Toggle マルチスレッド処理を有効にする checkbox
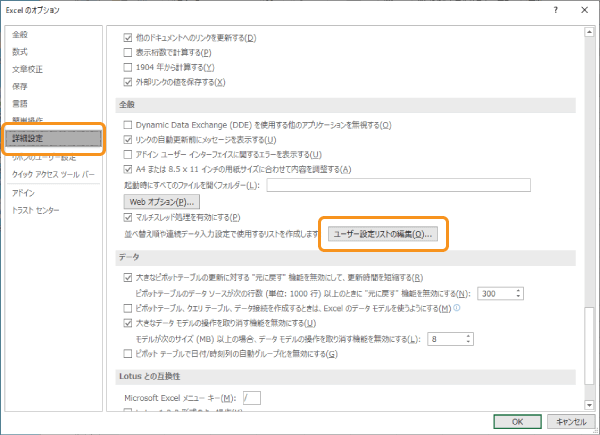600x435 pixels. 128,217
